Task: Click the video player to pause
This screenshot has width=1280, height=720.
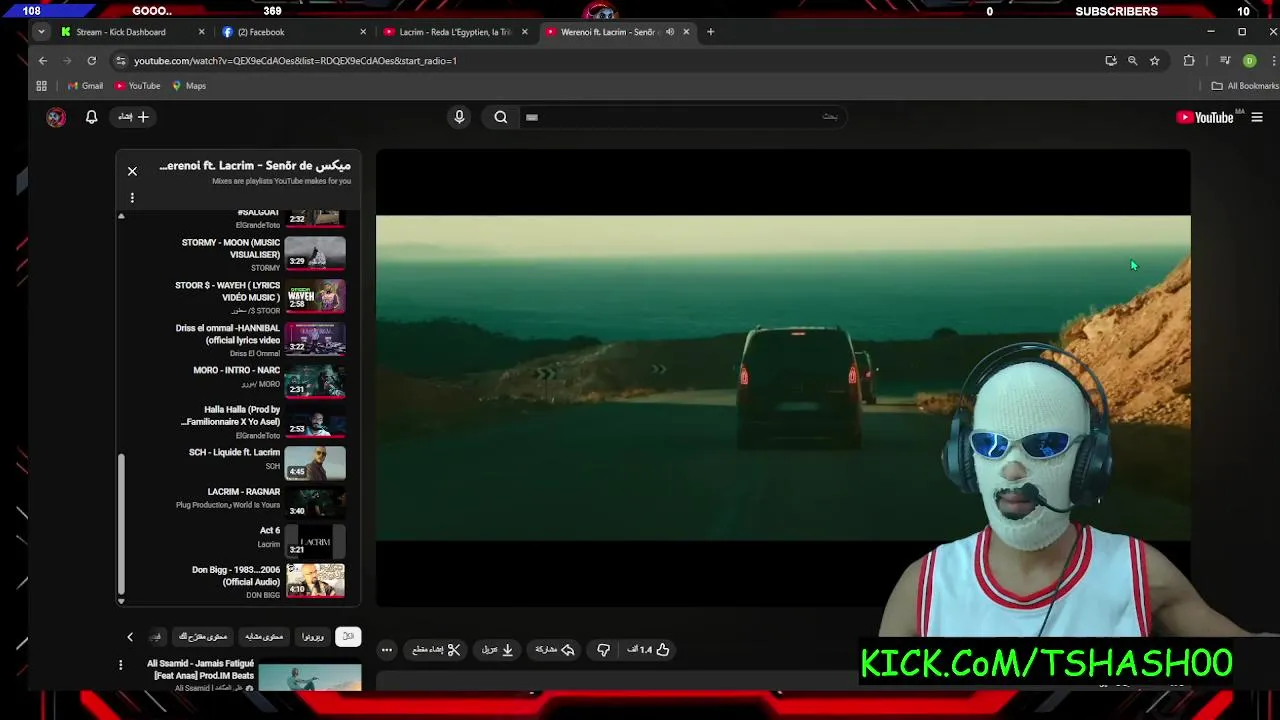Action: [783, 378]
